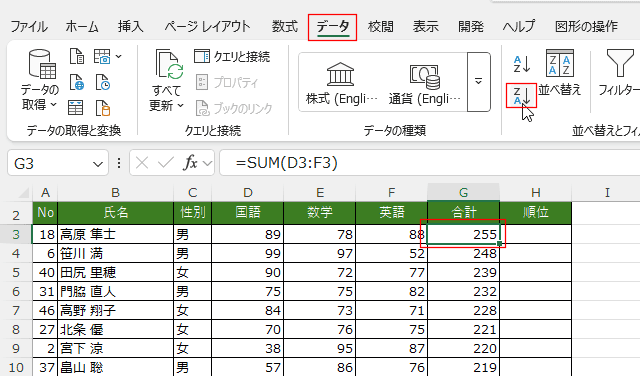Expand the すべて更新 dropdown arrow
Screen dimensions: 640x376
[x=181, y=106]
